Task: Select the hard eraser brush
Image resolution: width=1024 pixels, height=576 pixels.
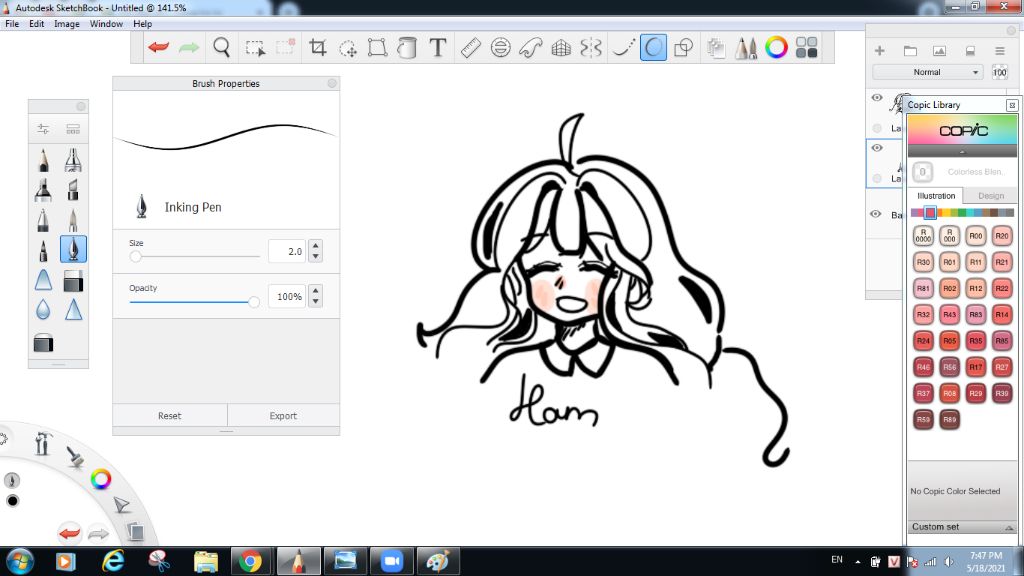Action: coord(73,281)
